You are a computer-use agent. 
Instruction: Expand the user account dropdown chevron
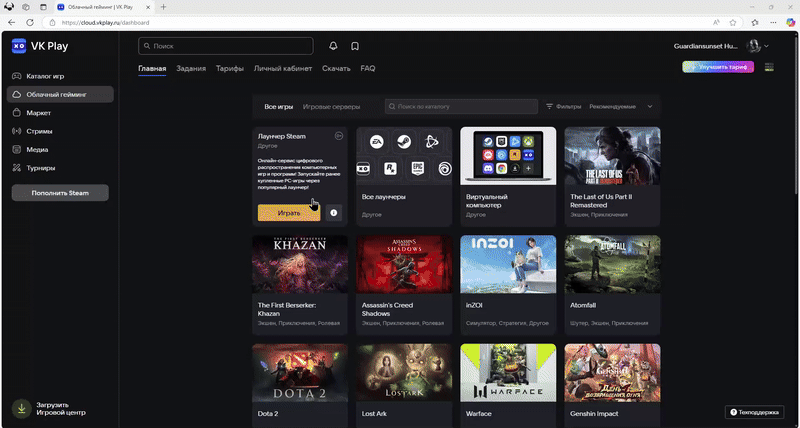tap(766, 46)
